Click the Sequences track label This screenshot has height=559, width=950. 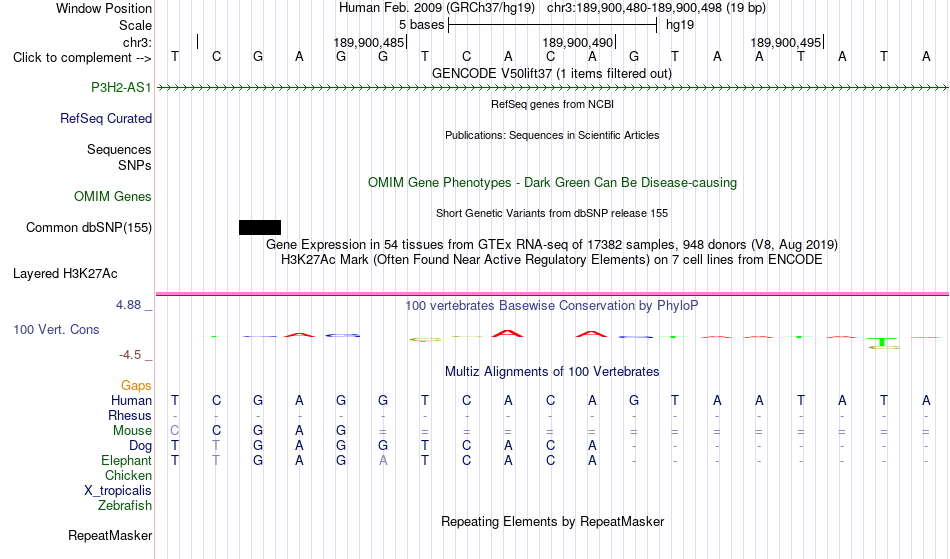pos(119,150)
